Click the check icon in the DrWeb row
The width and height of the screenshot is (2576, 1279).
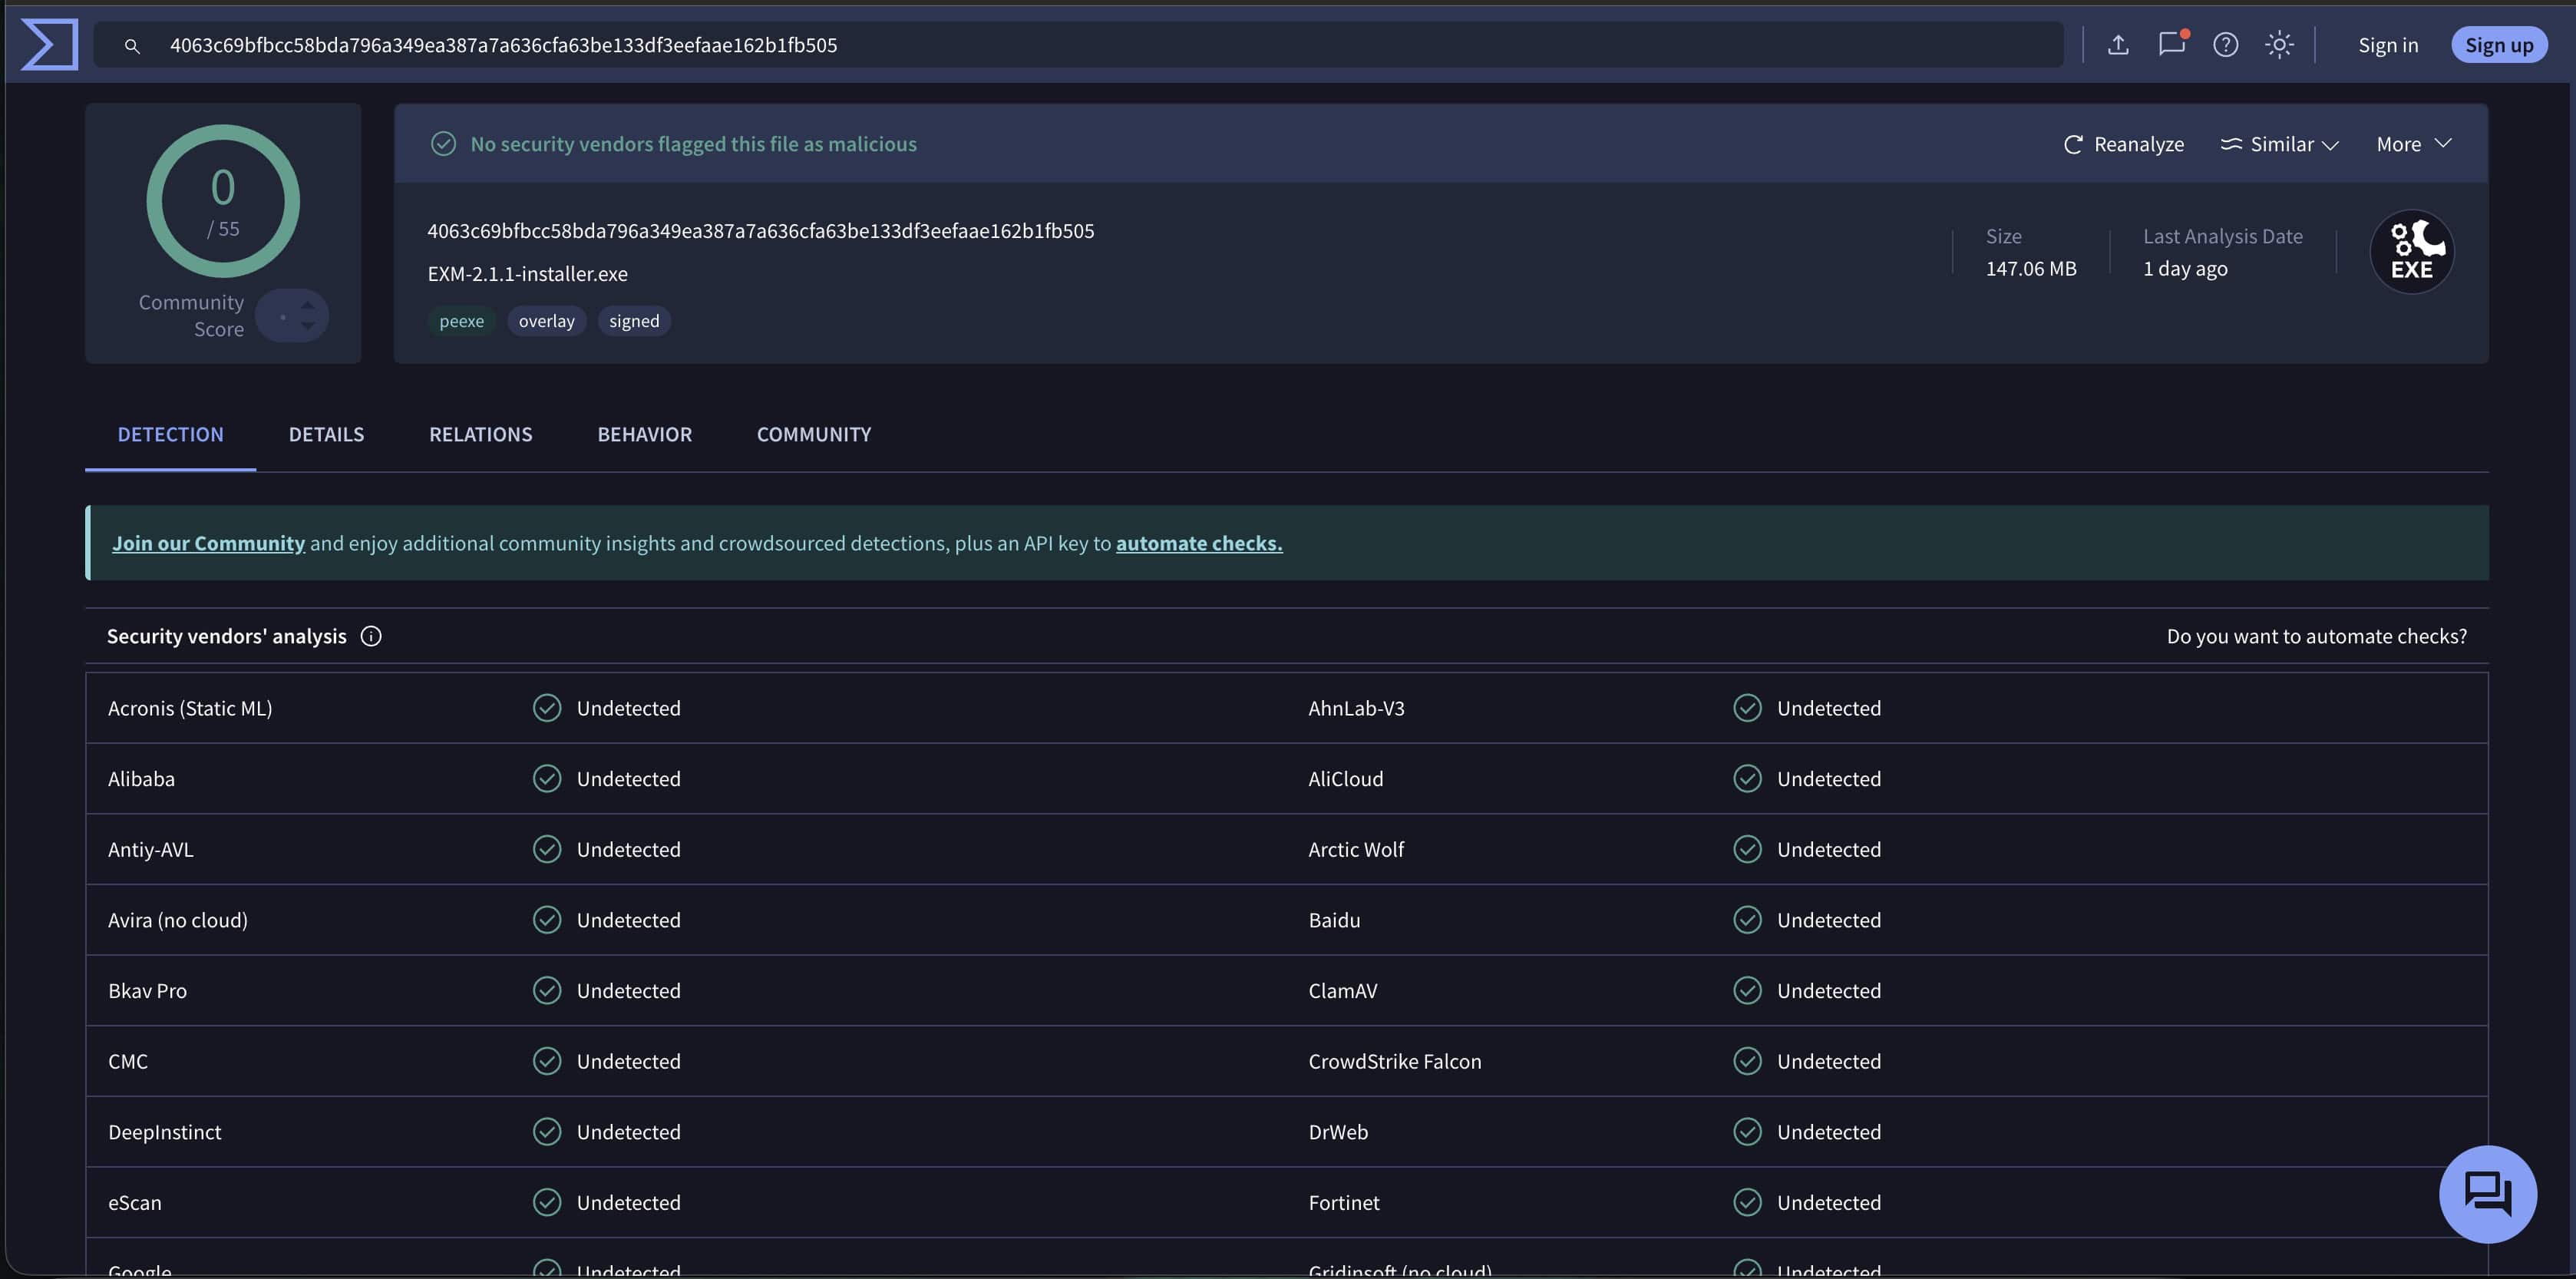coord(1747,1132)
